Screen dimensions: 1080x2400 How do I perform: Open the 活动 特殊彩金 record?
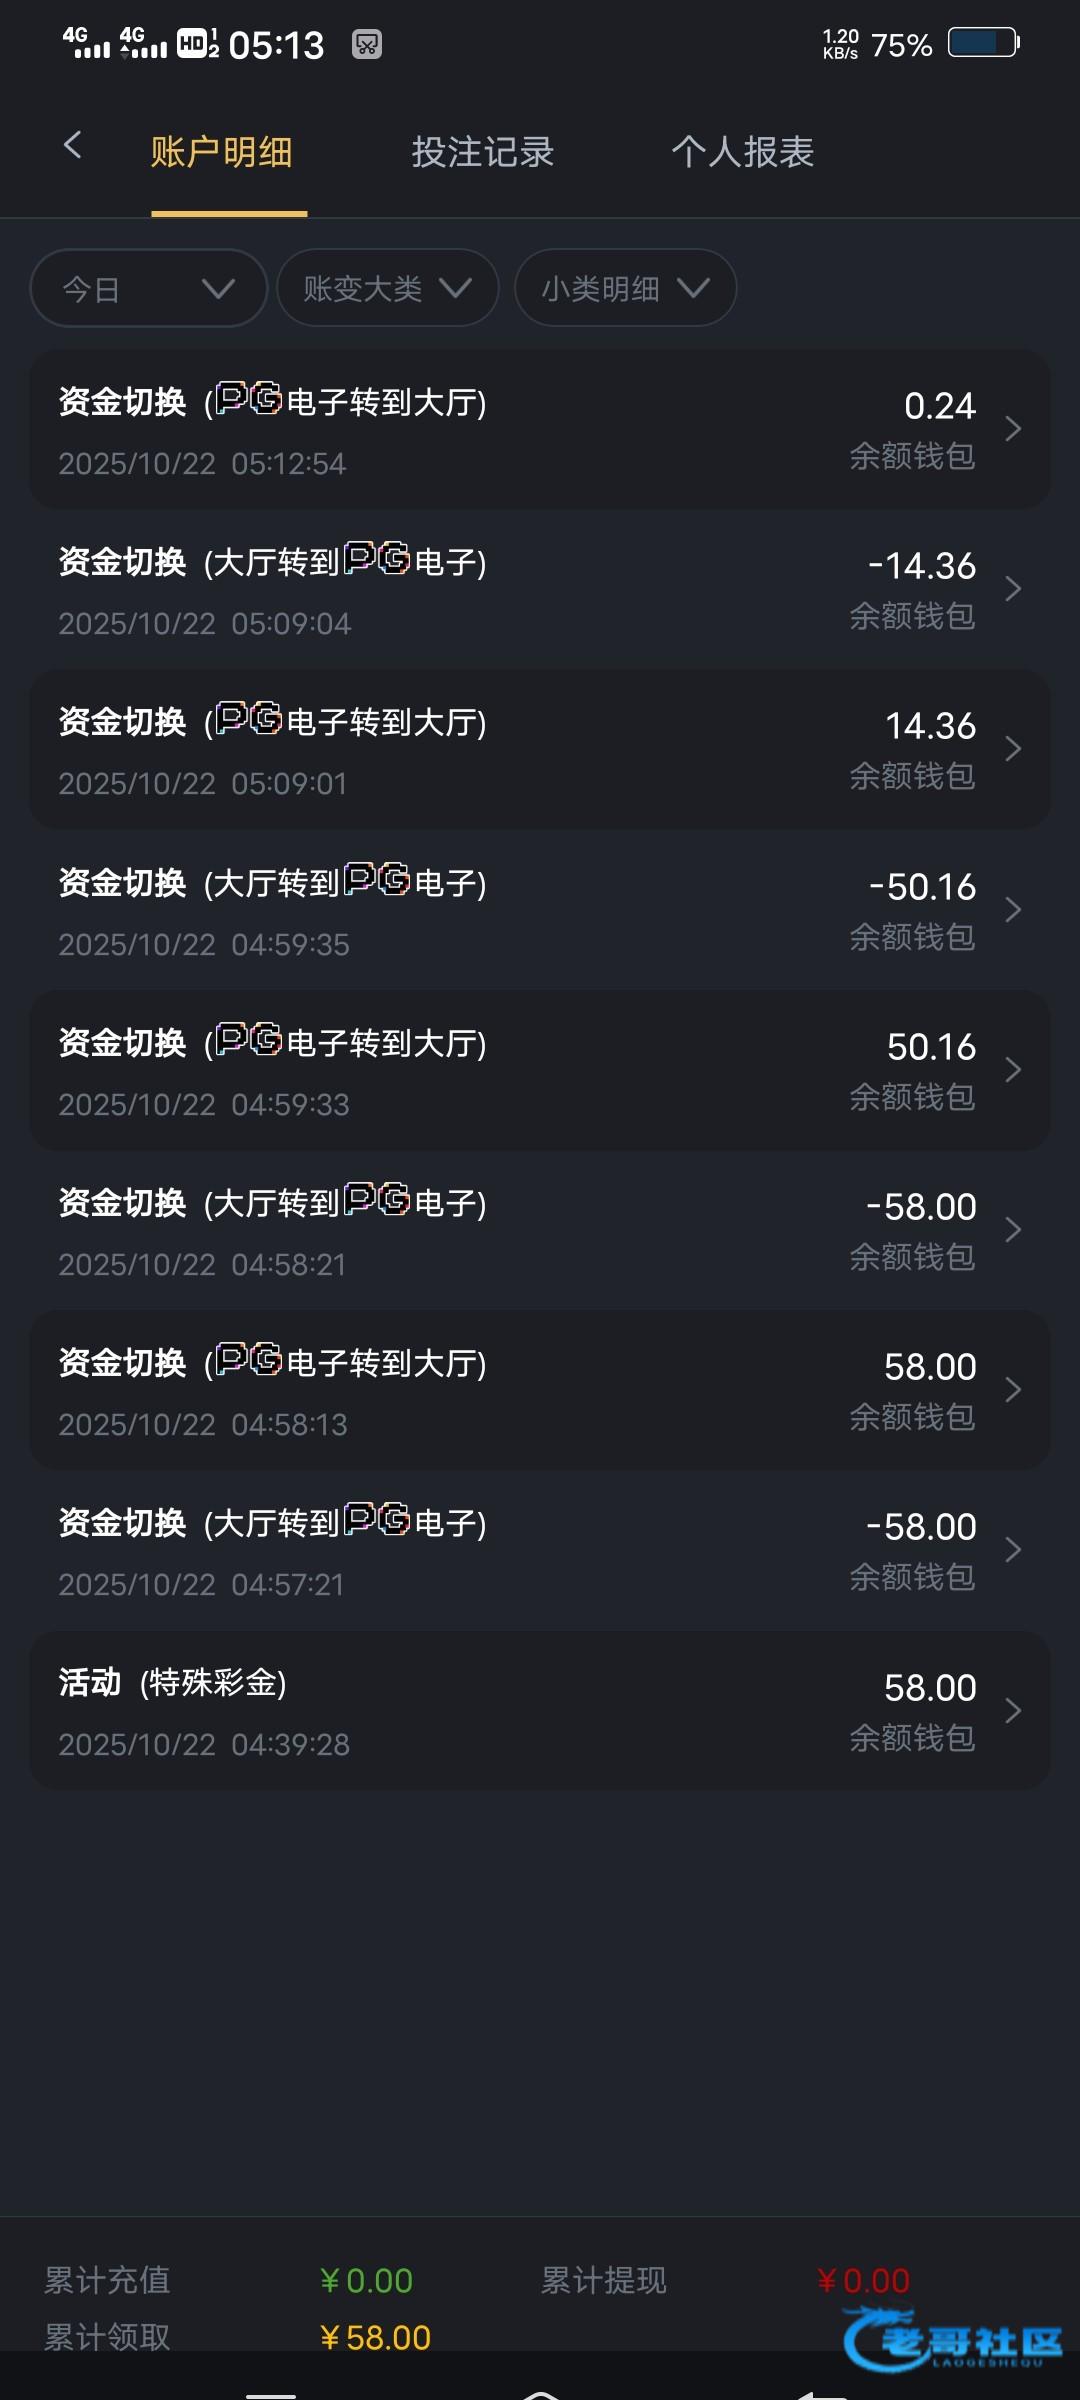point(540,1711)
